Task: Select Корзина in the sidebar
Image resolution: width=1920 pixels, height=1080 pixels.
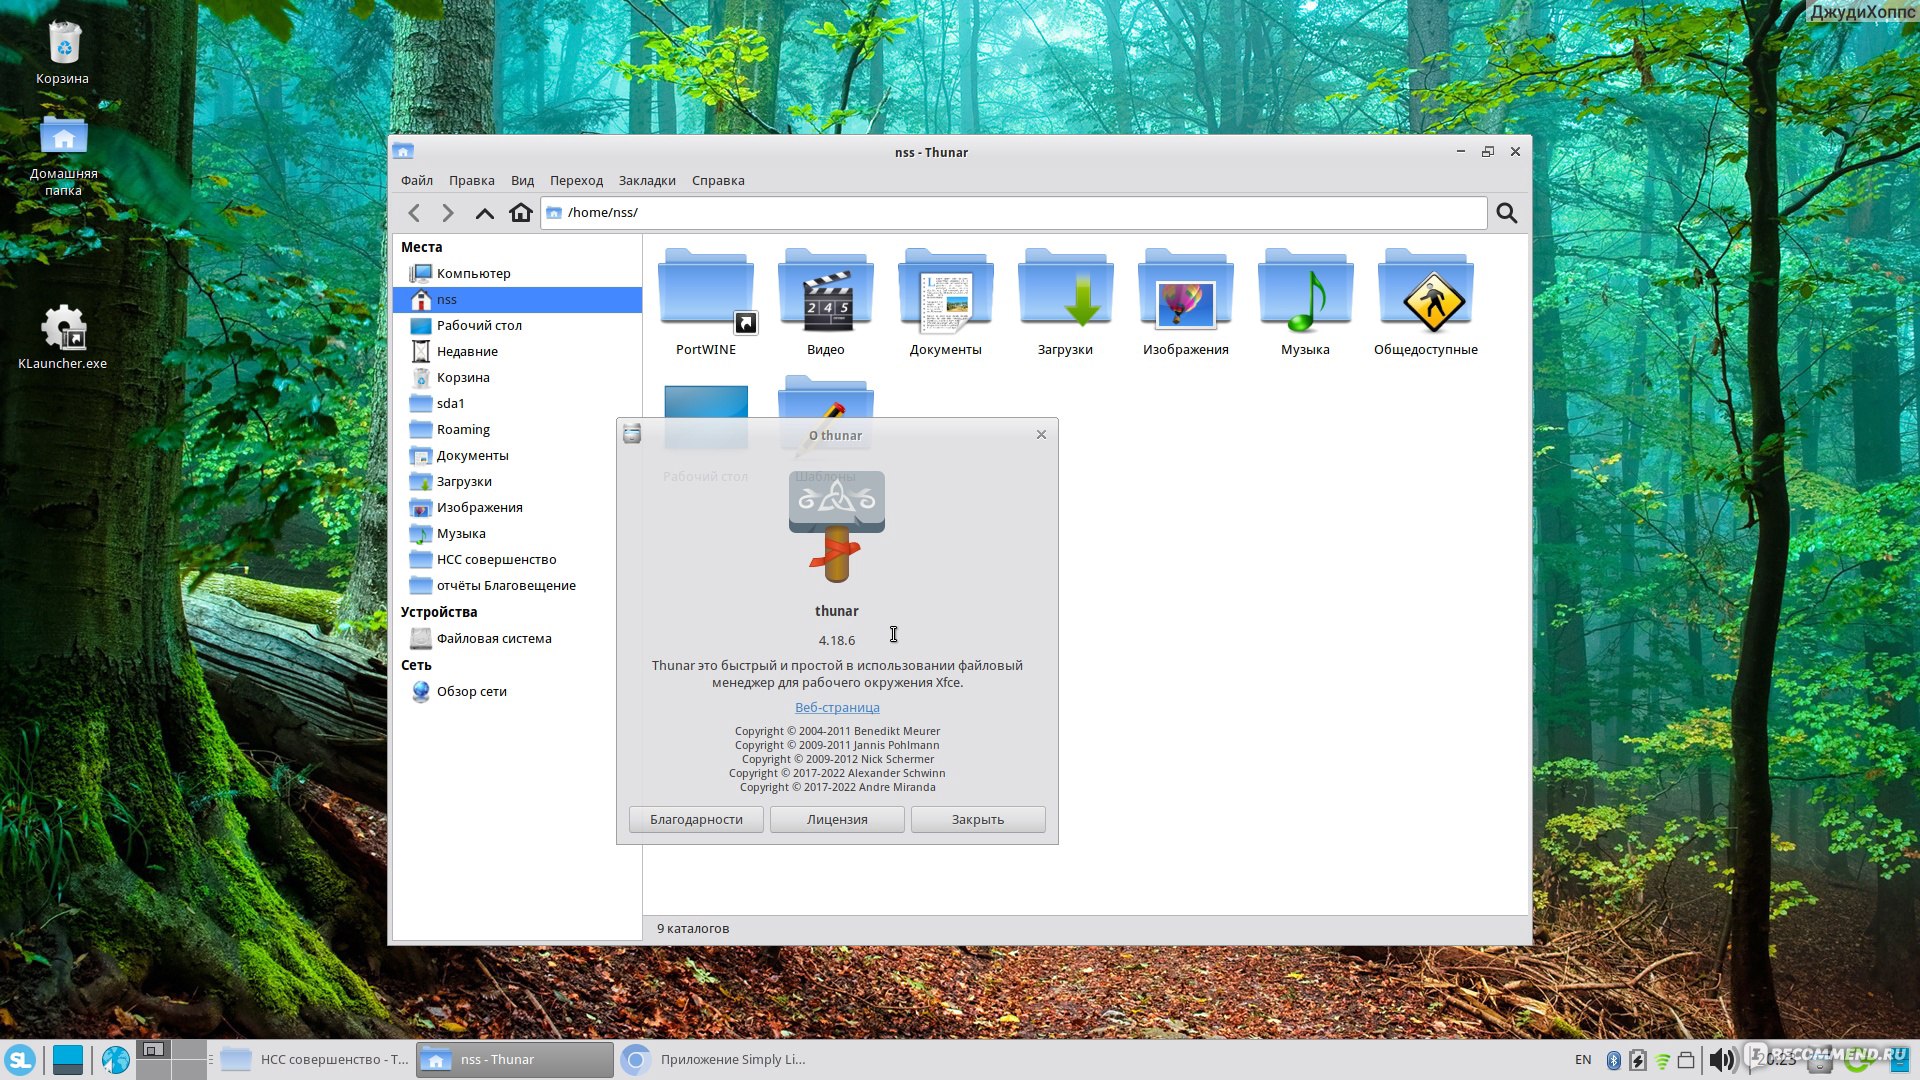Action: click(517, 377)
